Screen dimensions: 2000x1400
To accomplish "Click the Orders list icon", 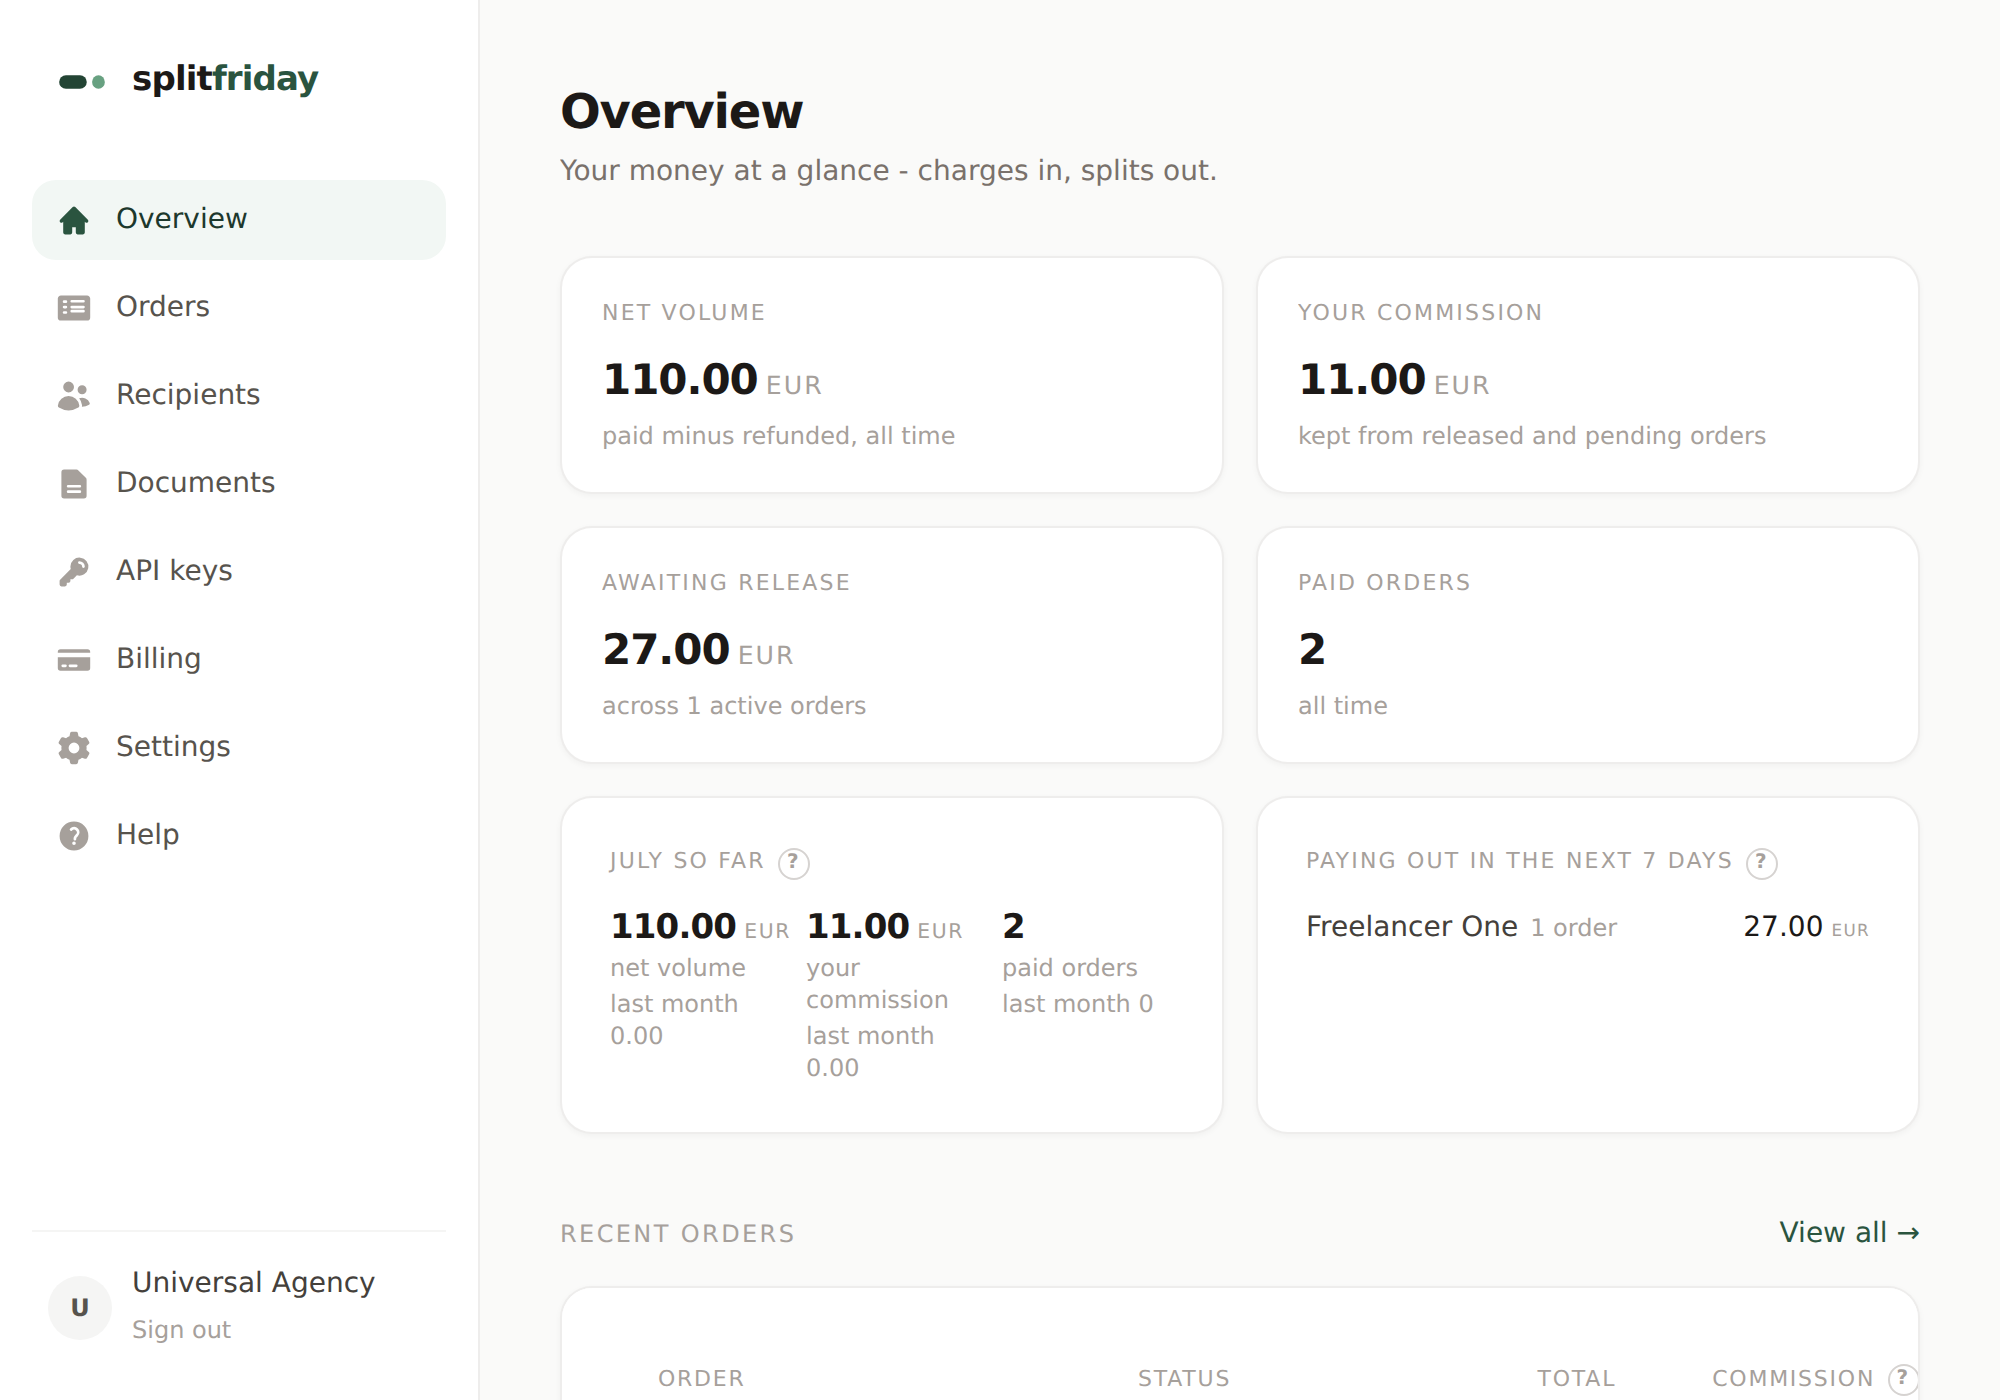I will point(74,307).
